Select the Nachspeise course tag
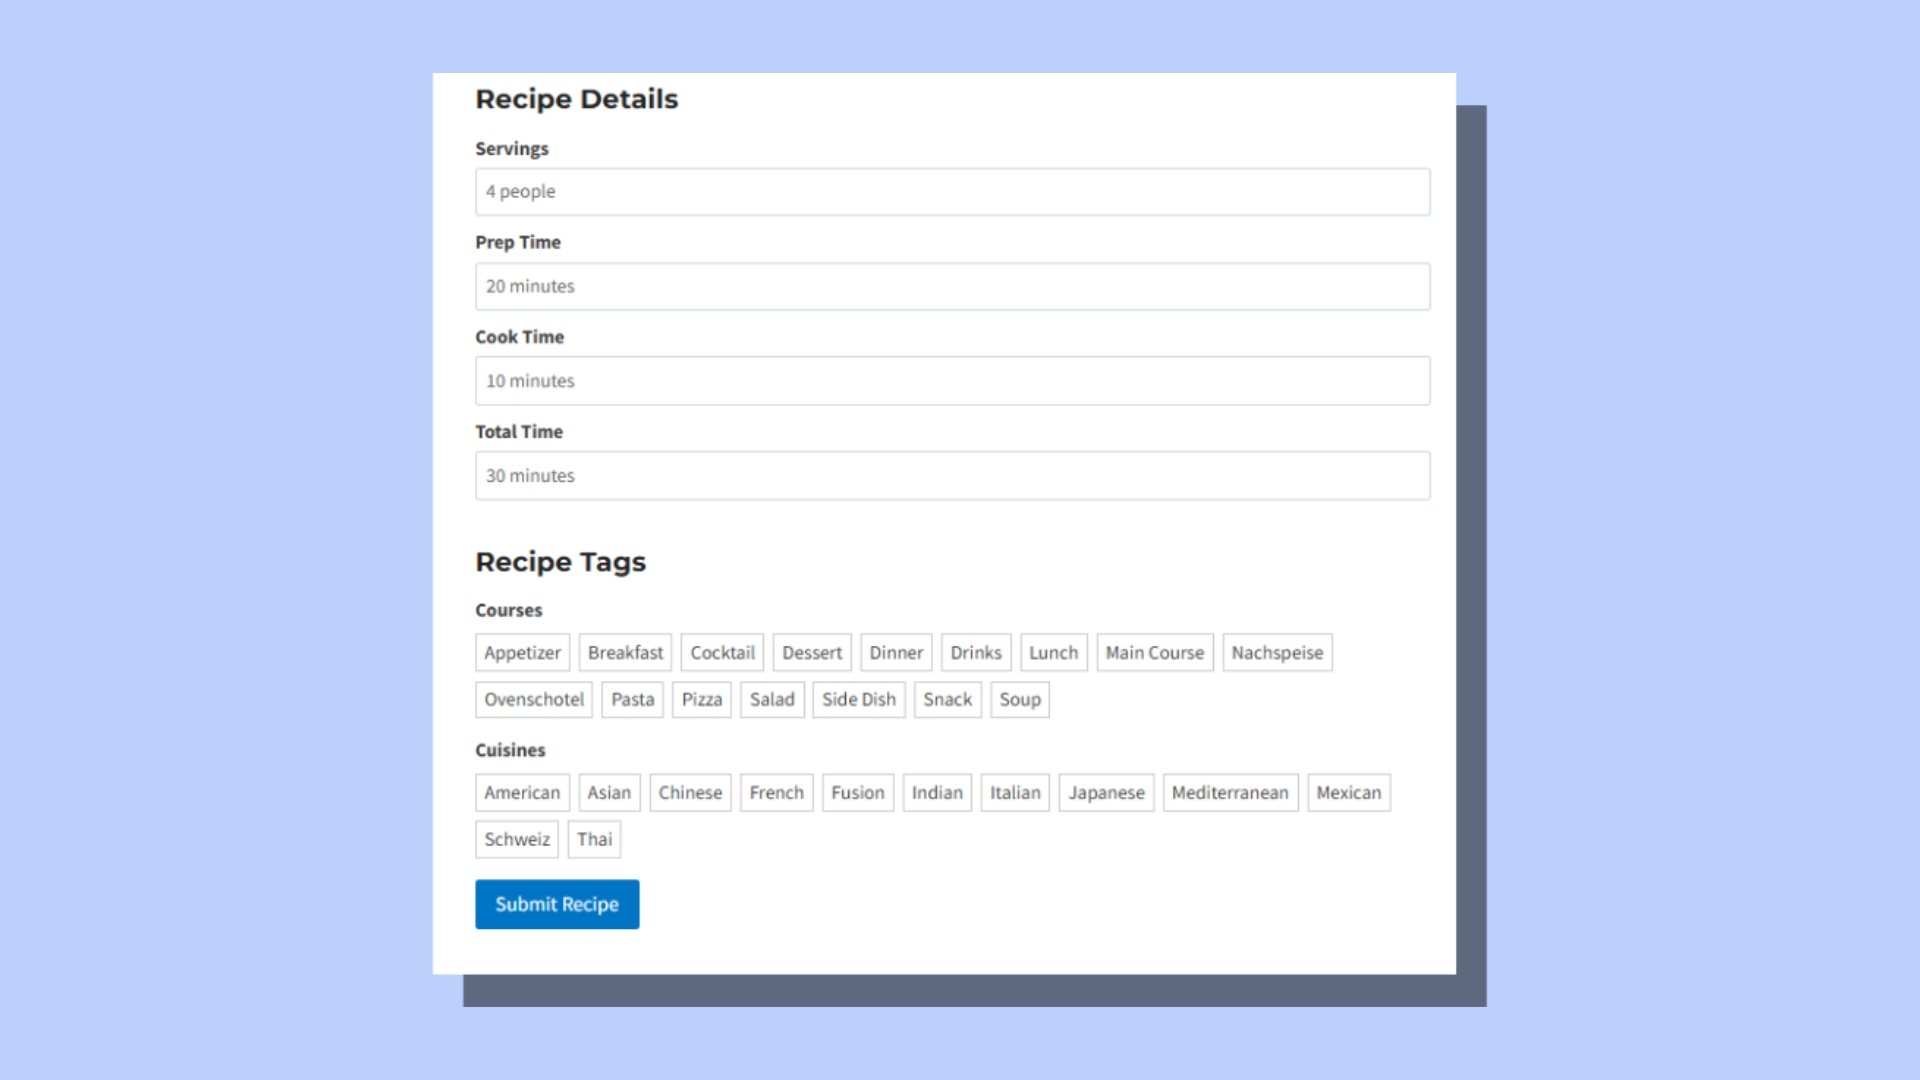 point(1277,653)
